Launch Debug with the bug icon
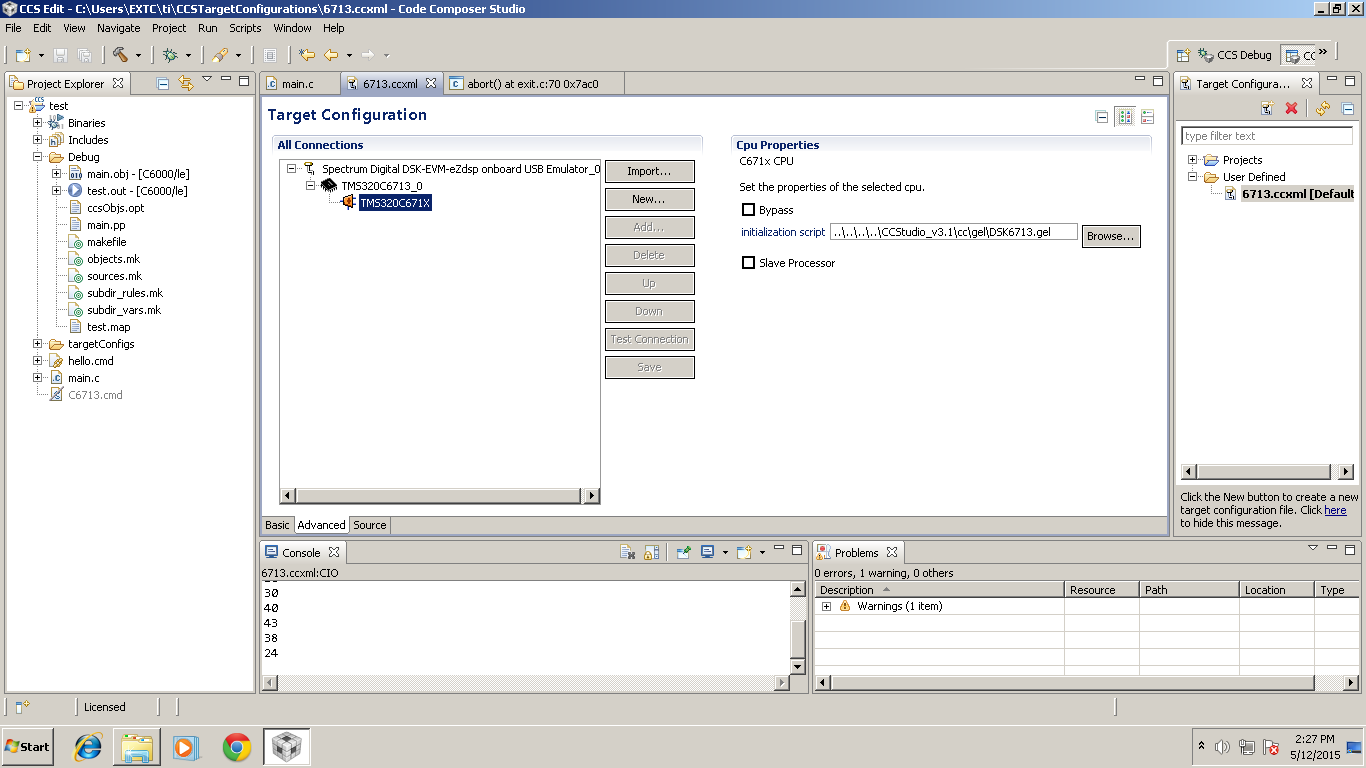This screenshot has width=1366, height=768. click(171, 55)
